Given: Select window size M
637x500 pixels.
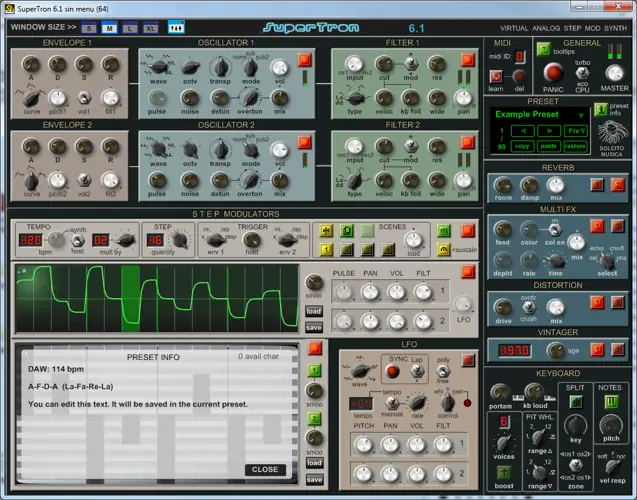Looking at the screenshot, I should click(111, 27).
